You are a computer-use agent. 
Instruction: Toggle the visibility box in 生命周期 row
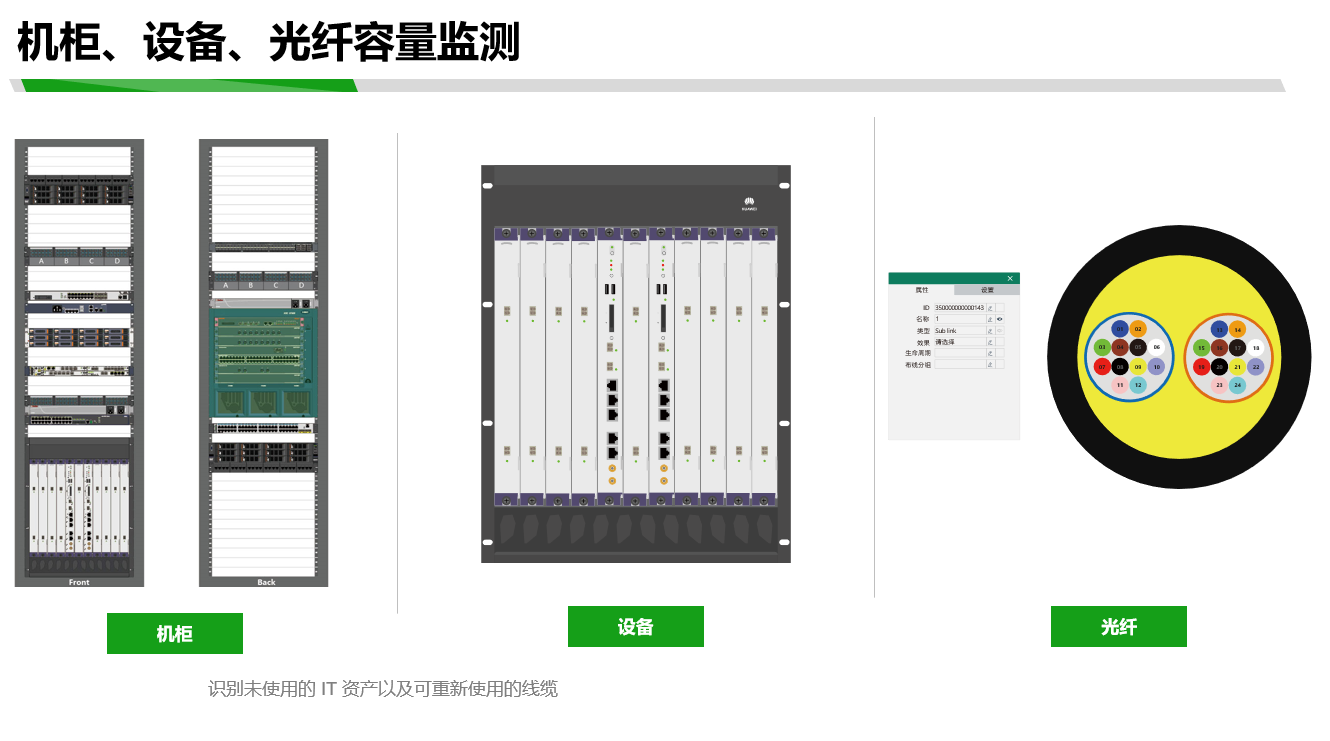[x=1000, y=353]
